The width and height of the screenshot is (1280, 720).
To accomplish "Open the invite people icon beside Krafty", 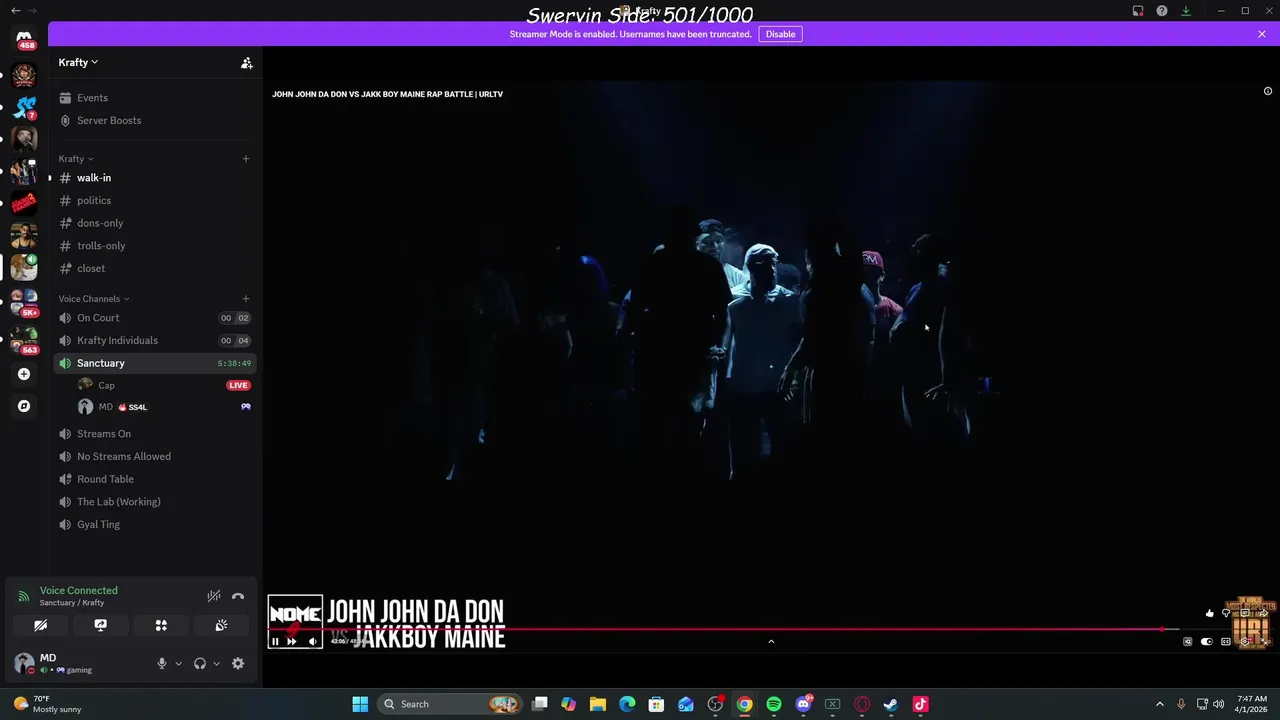I will pyautogui.click(x=246, y=63).
